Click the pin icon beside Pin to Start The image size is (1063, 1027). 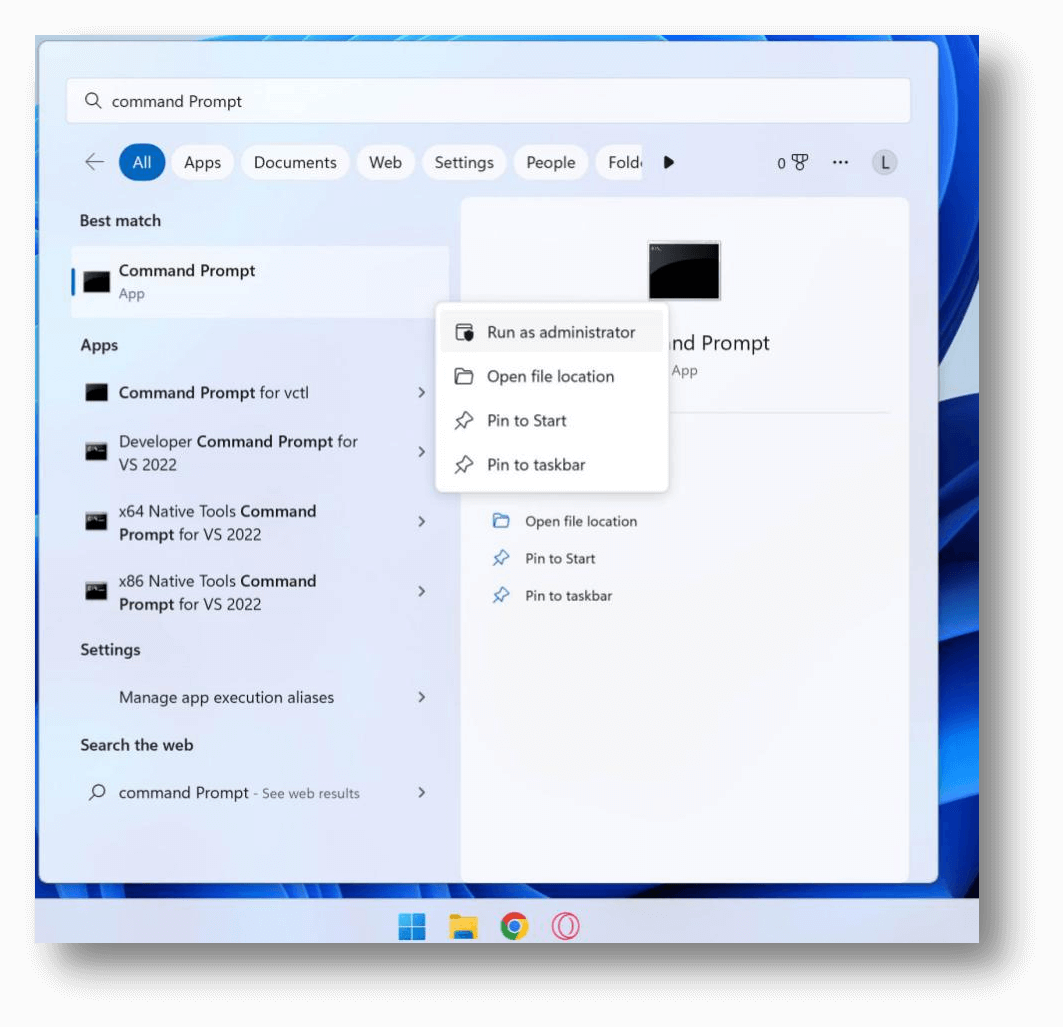463,420
